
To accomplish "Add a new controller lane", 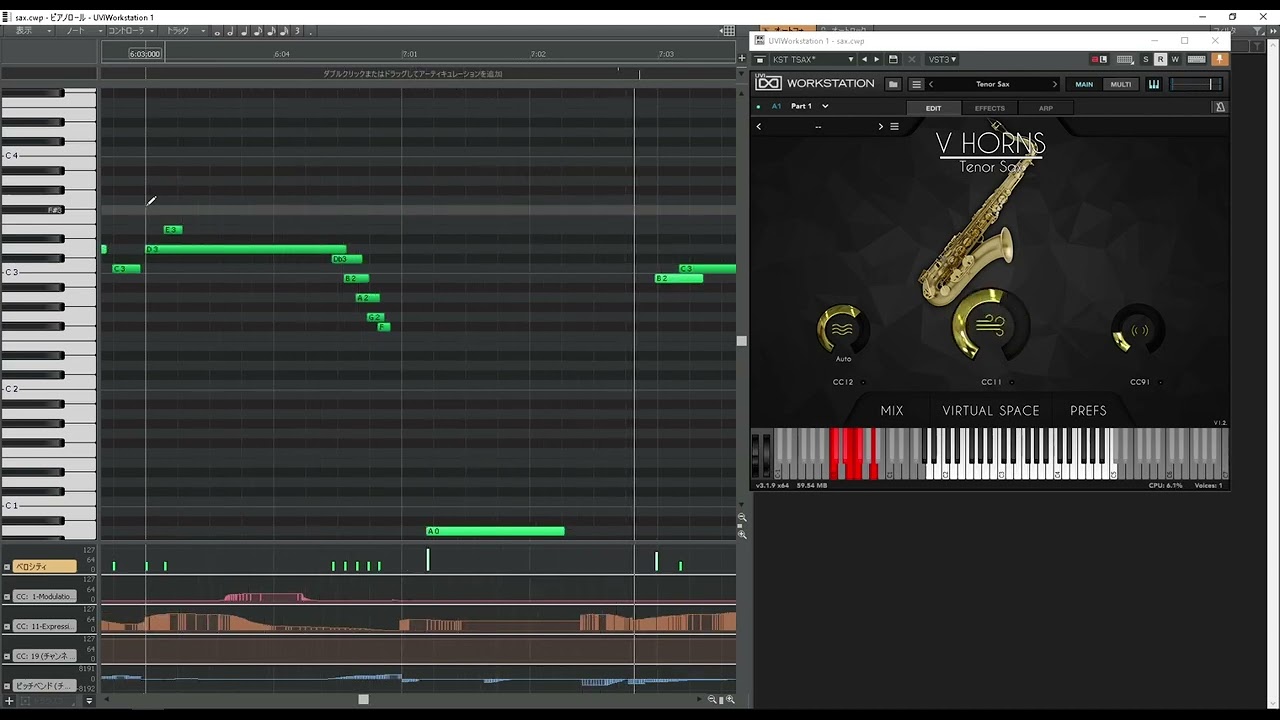I will pyautogui.click(x=9, y=701).
